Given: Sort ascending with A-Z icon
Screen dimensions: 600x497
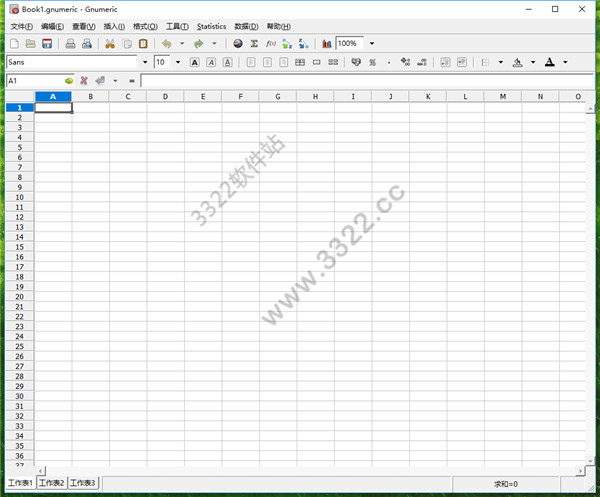Looking at the screenshot, I should click(287, 44).
